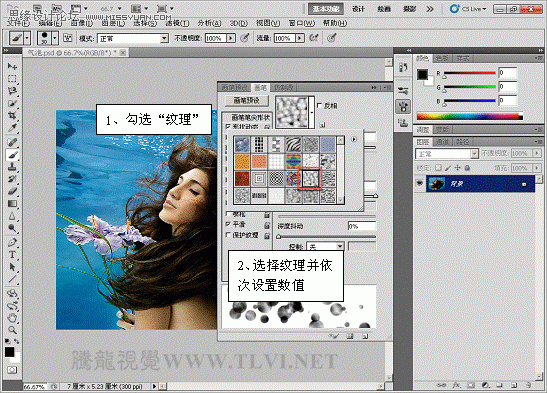The height and width of the screenshot is (393, 547).
Task: Select the Path Selection tool
Action: [12, 267]
